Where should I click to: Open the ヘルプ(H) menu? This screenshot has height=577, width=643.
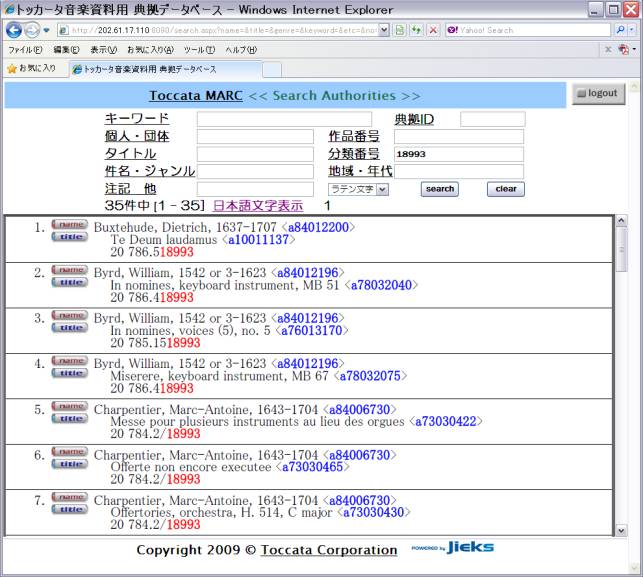(241, 50)
